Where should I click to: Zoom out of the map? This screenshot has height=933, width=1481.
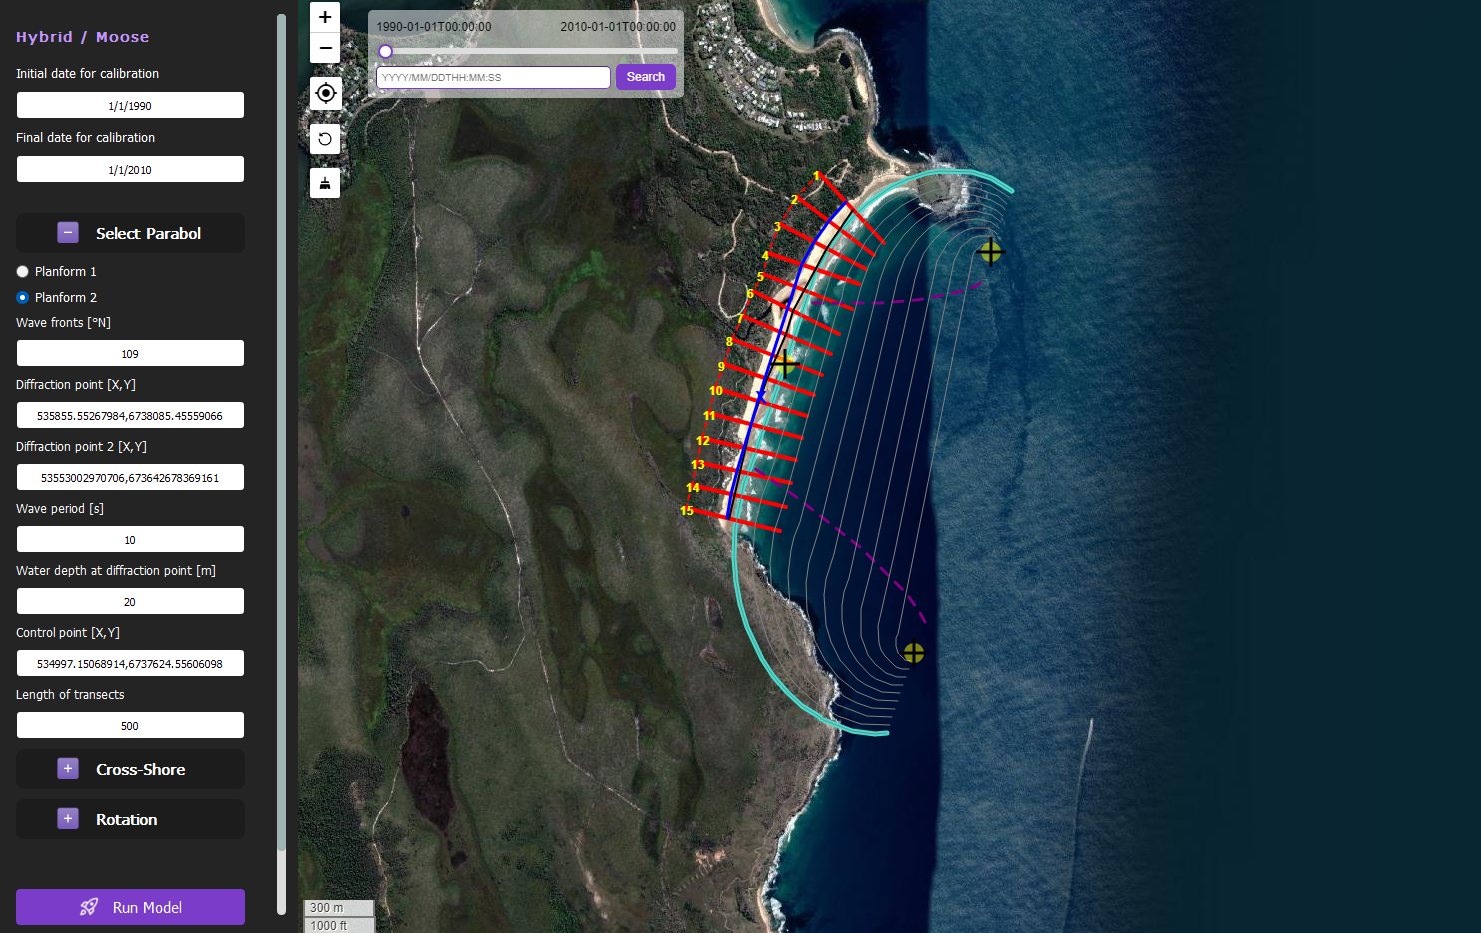click(x=325, y=48)
